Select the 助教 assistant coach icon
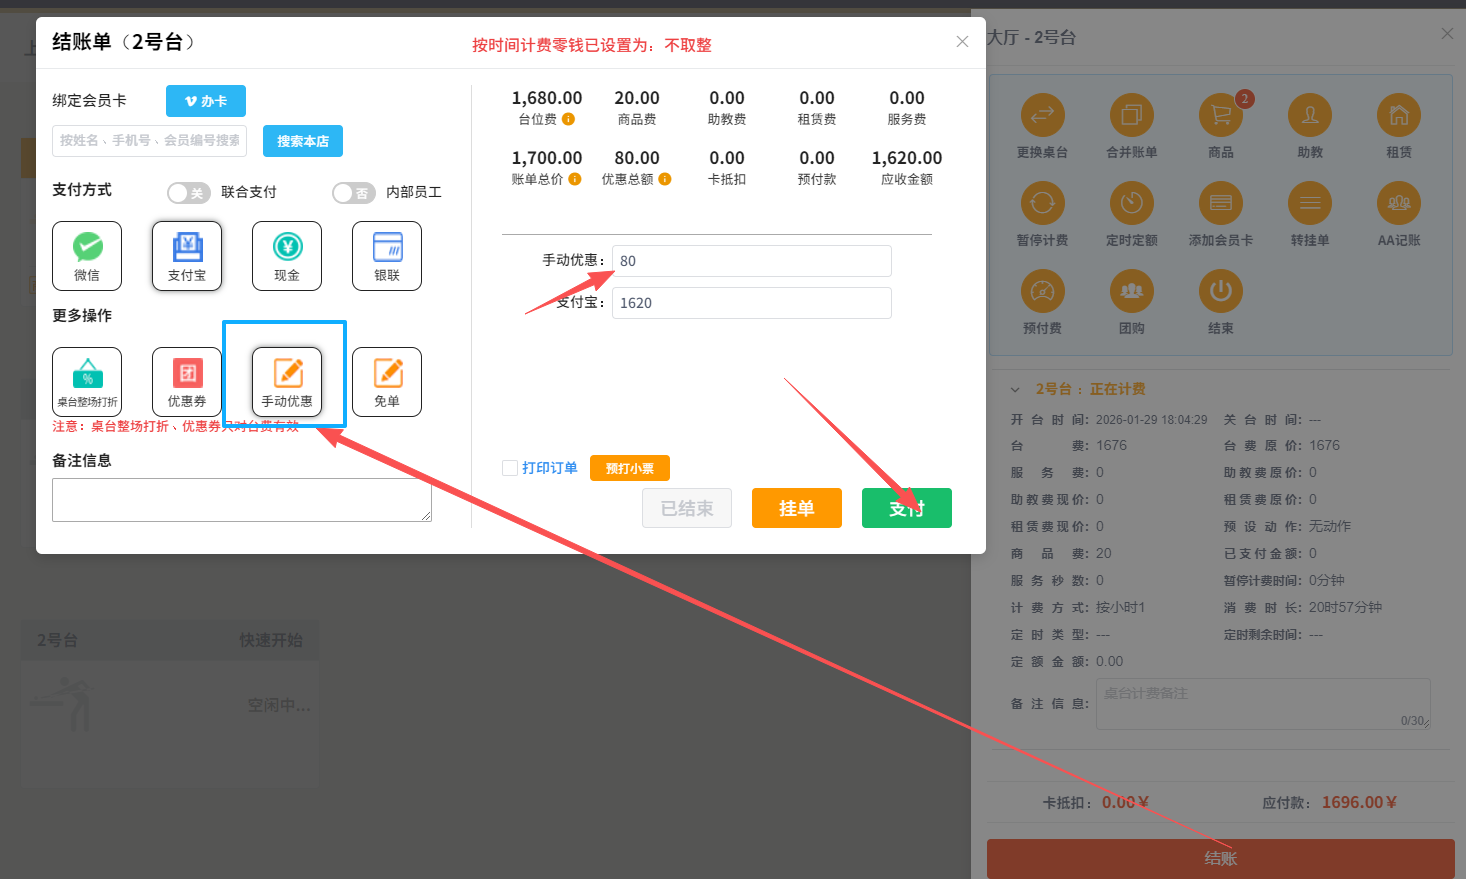This screenshot has width=1466, height=879. (x=1310, y=115)
